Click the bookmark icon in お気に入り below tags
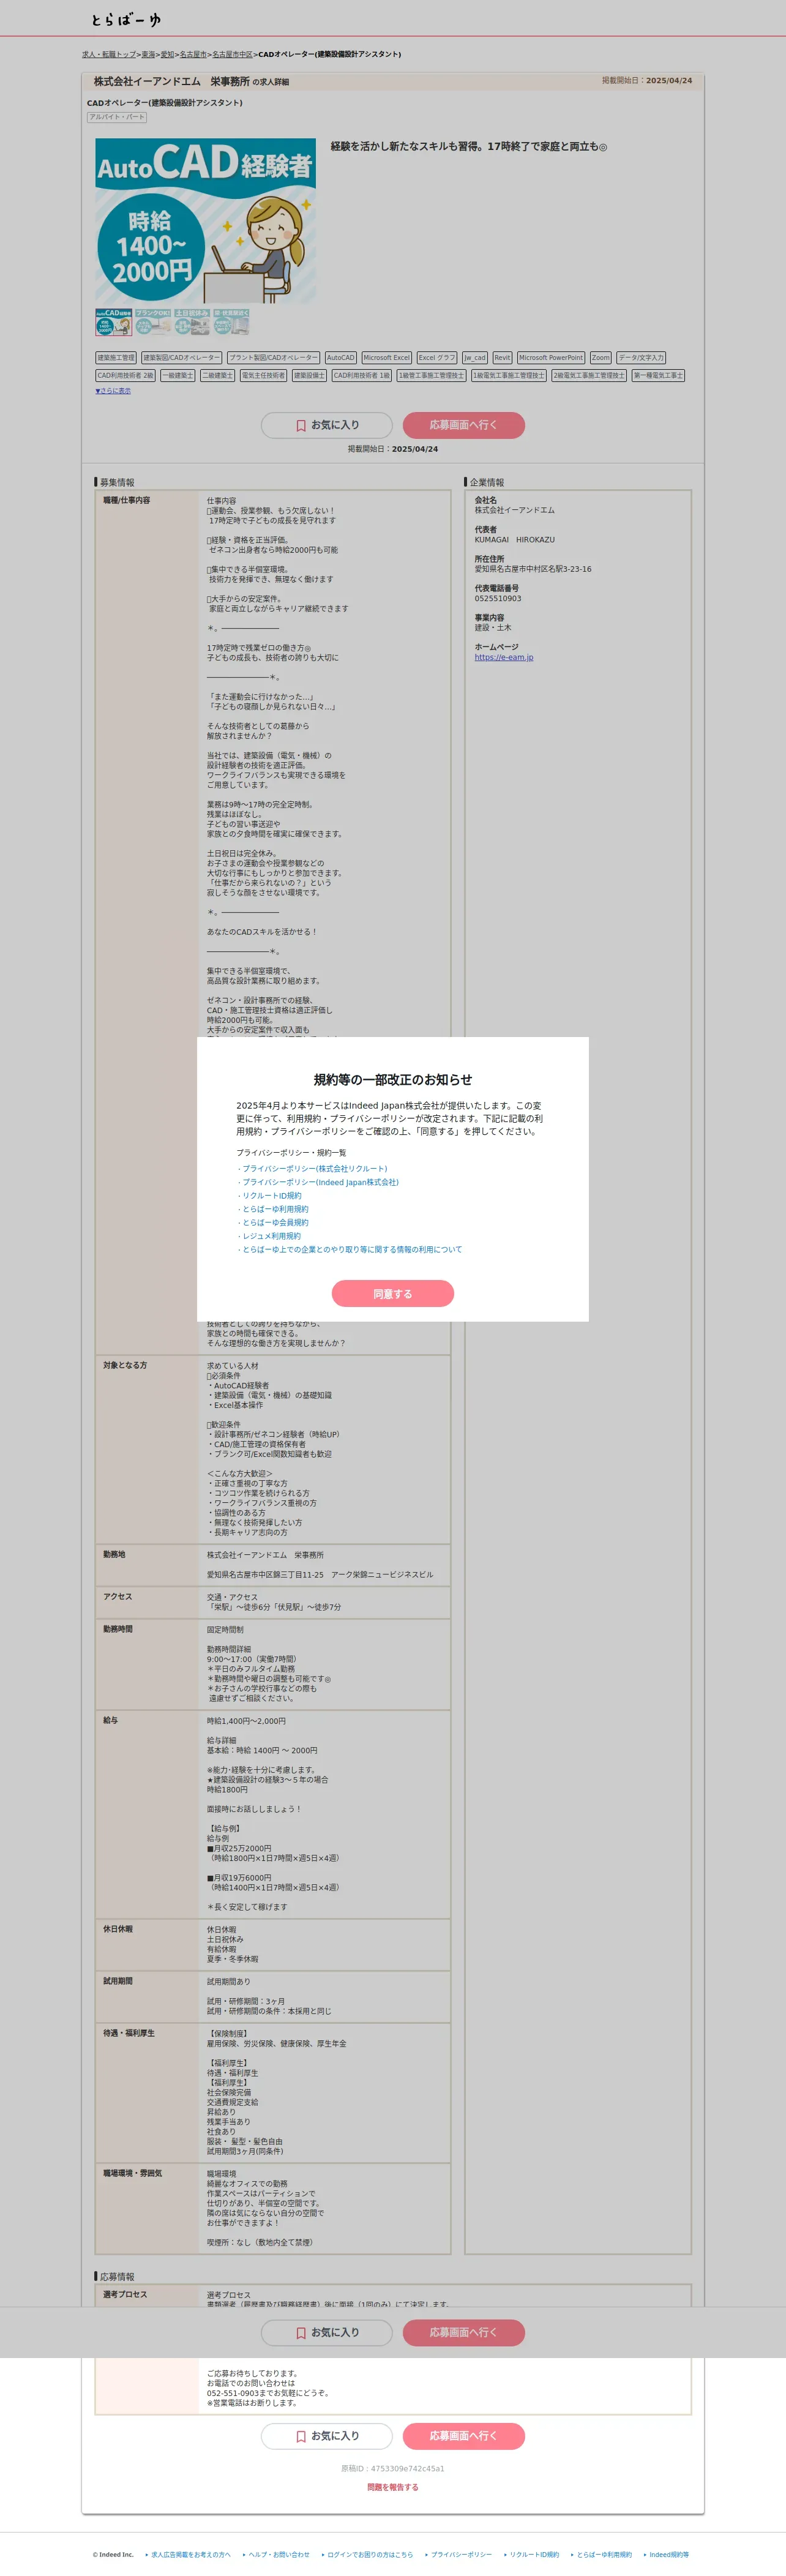Screen dimensions: 786x2576 pyautogui.click(x=301, y=425)
